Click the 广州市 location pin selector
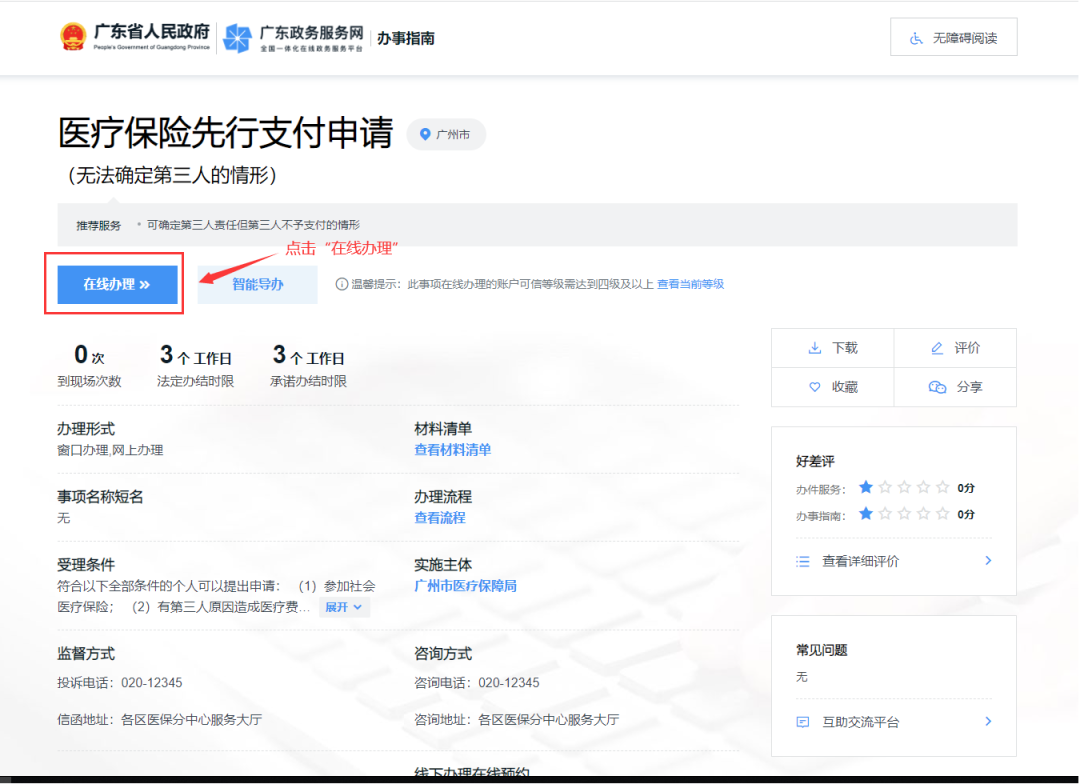Image resolution: width=1080 pixels, height=784 pixels. click(446, 134)
